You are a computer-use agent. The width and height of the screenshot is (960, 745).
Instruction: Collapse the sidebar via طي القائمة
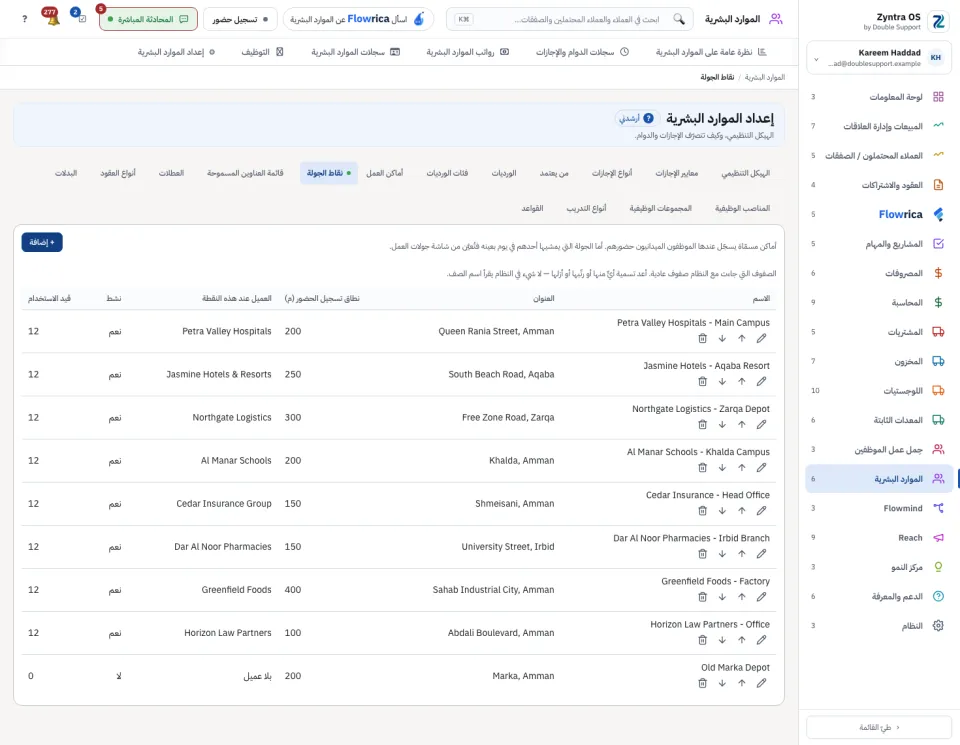(x=879, y=727)
